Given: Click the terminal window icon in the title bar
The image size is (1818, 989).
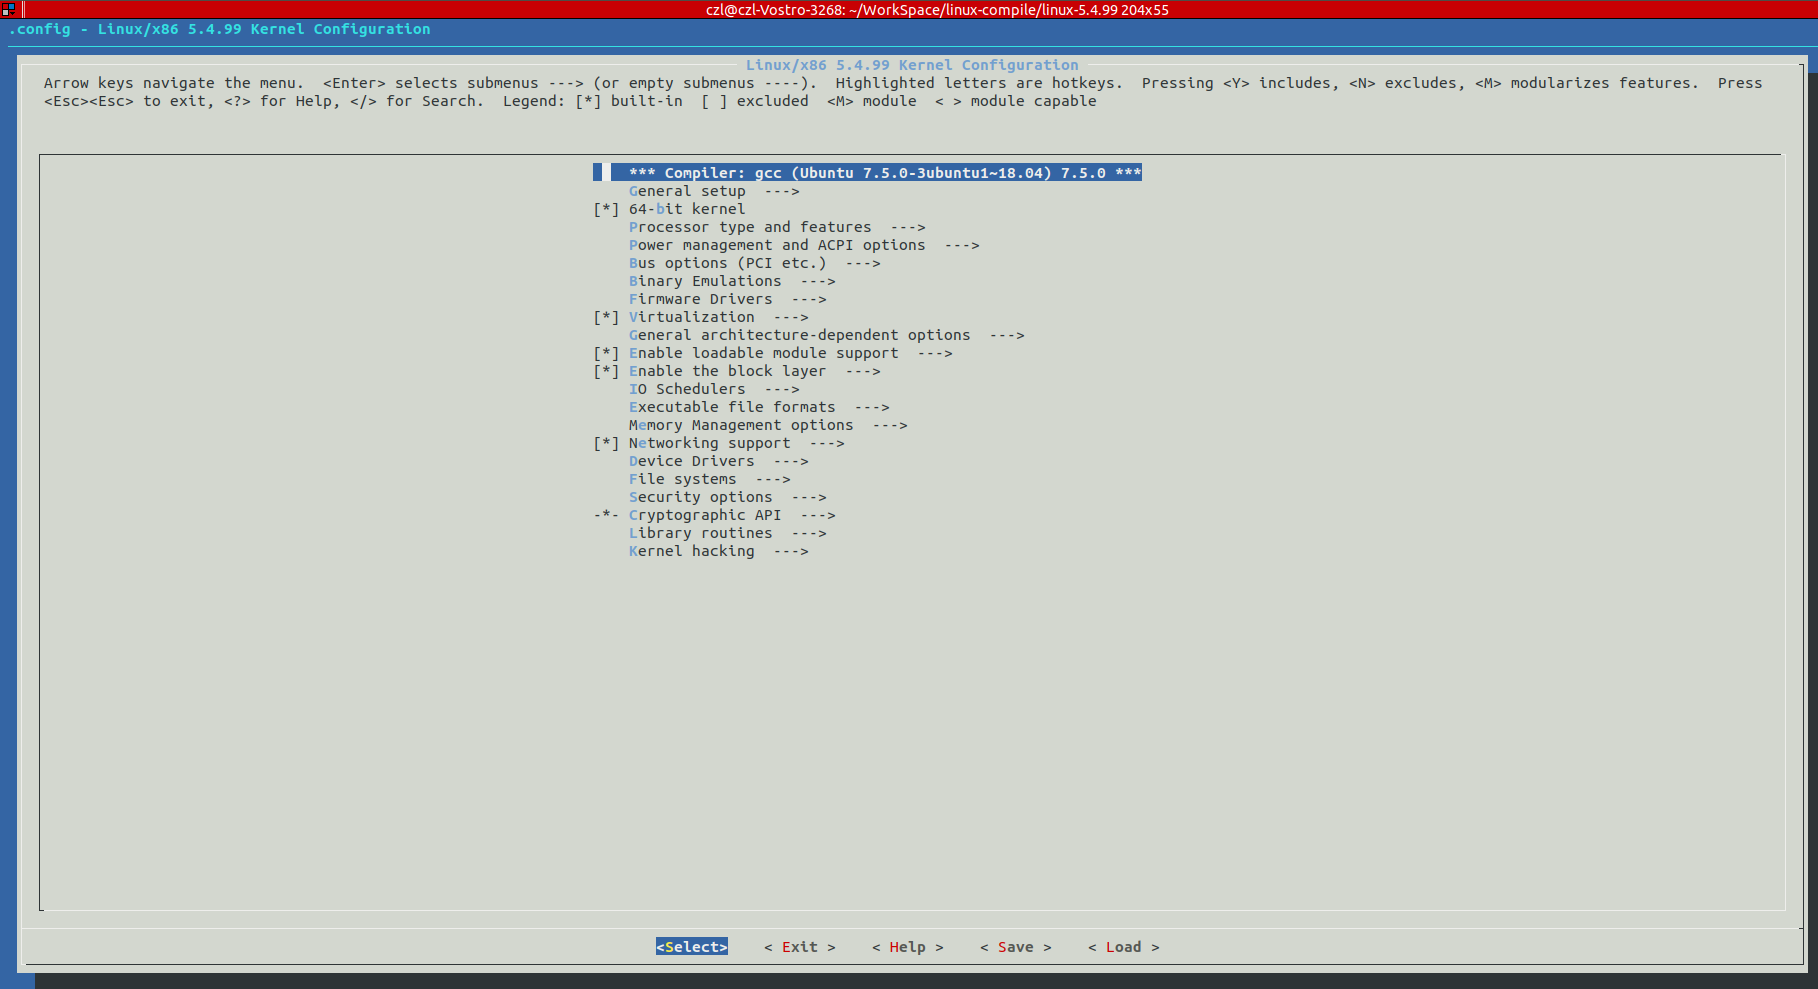Looking at the screenshot, I should pyautogui.click(x=9, y=9).
